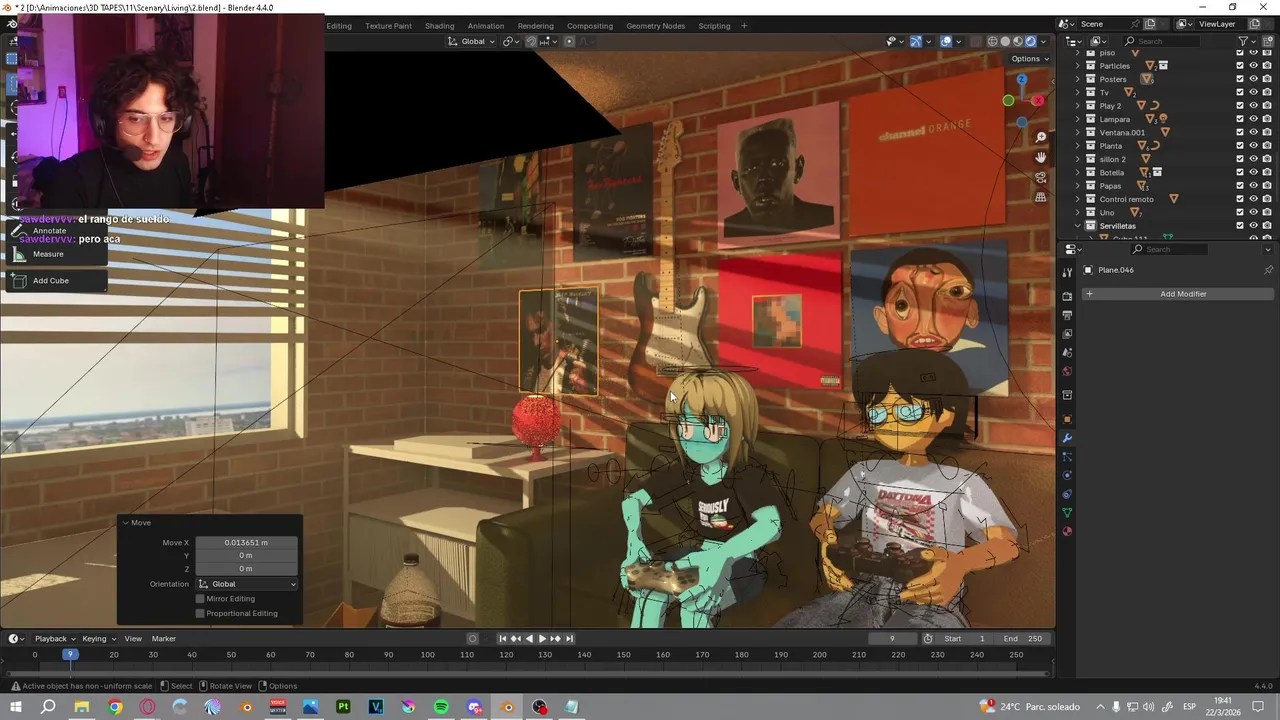Open the viewport shading options arrow

[x=1044, y=41]
